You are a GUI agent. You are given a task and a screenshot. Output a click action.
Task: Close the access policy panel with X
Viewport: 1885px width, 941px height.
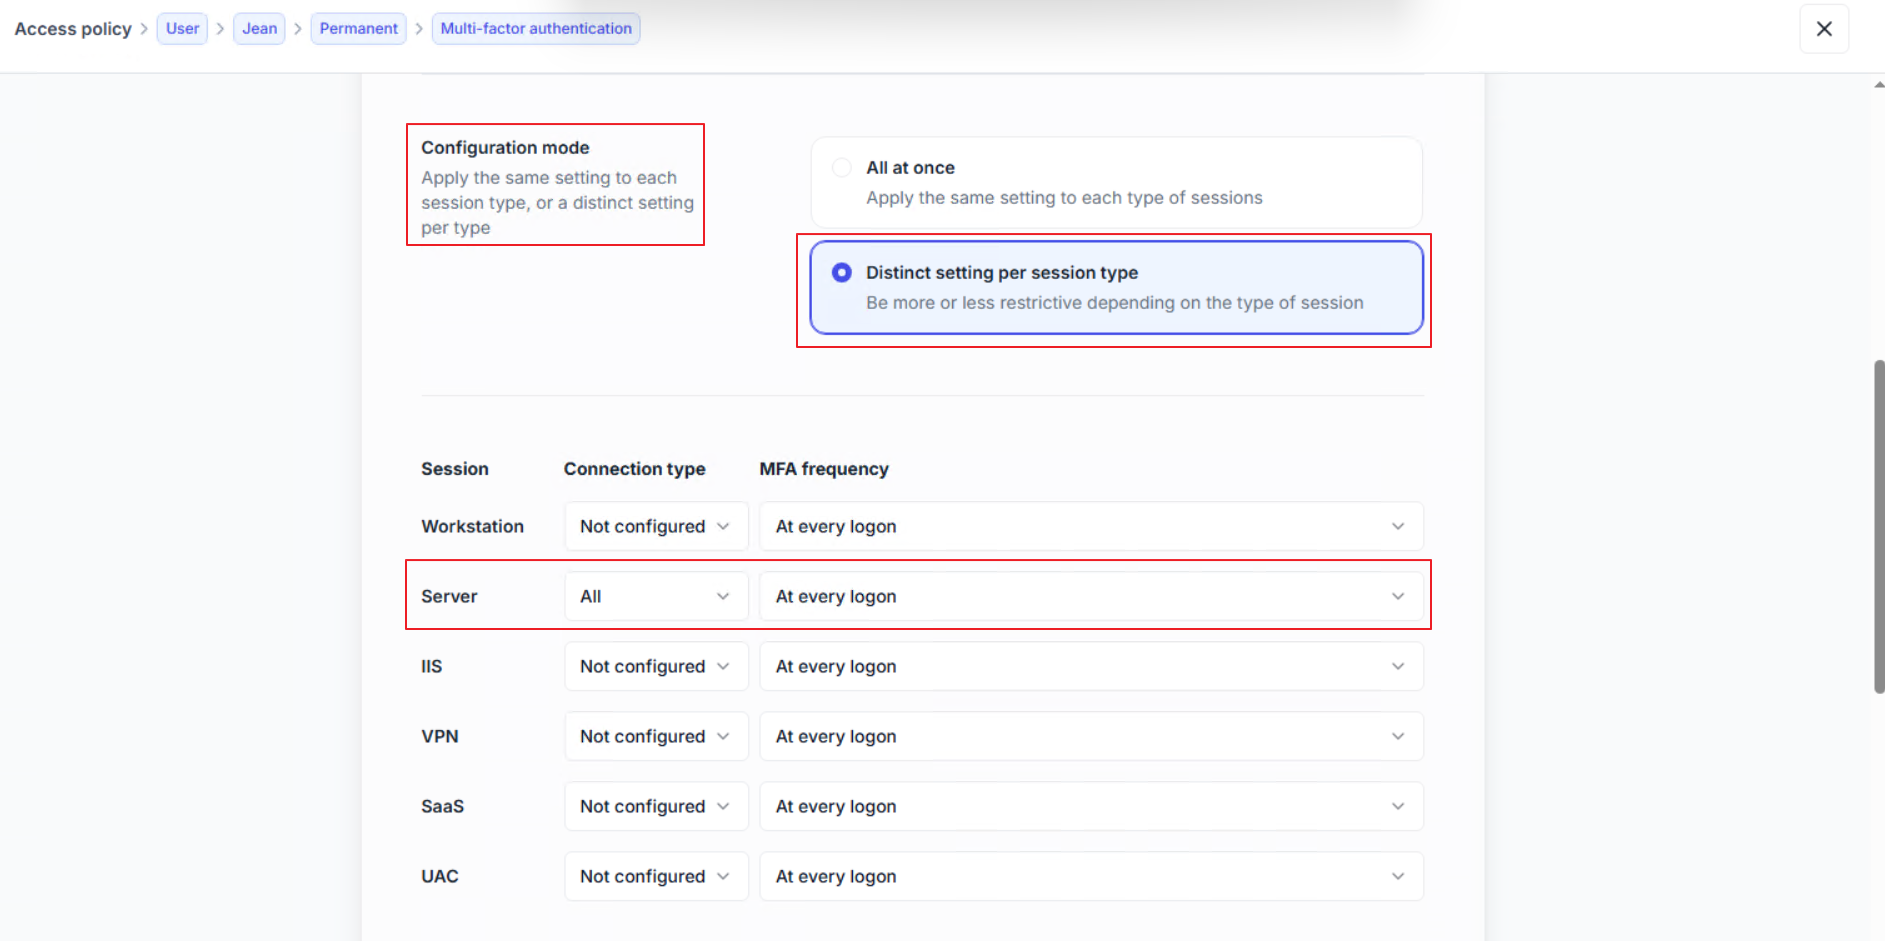pyautogui.click(x=1824, y=29)
